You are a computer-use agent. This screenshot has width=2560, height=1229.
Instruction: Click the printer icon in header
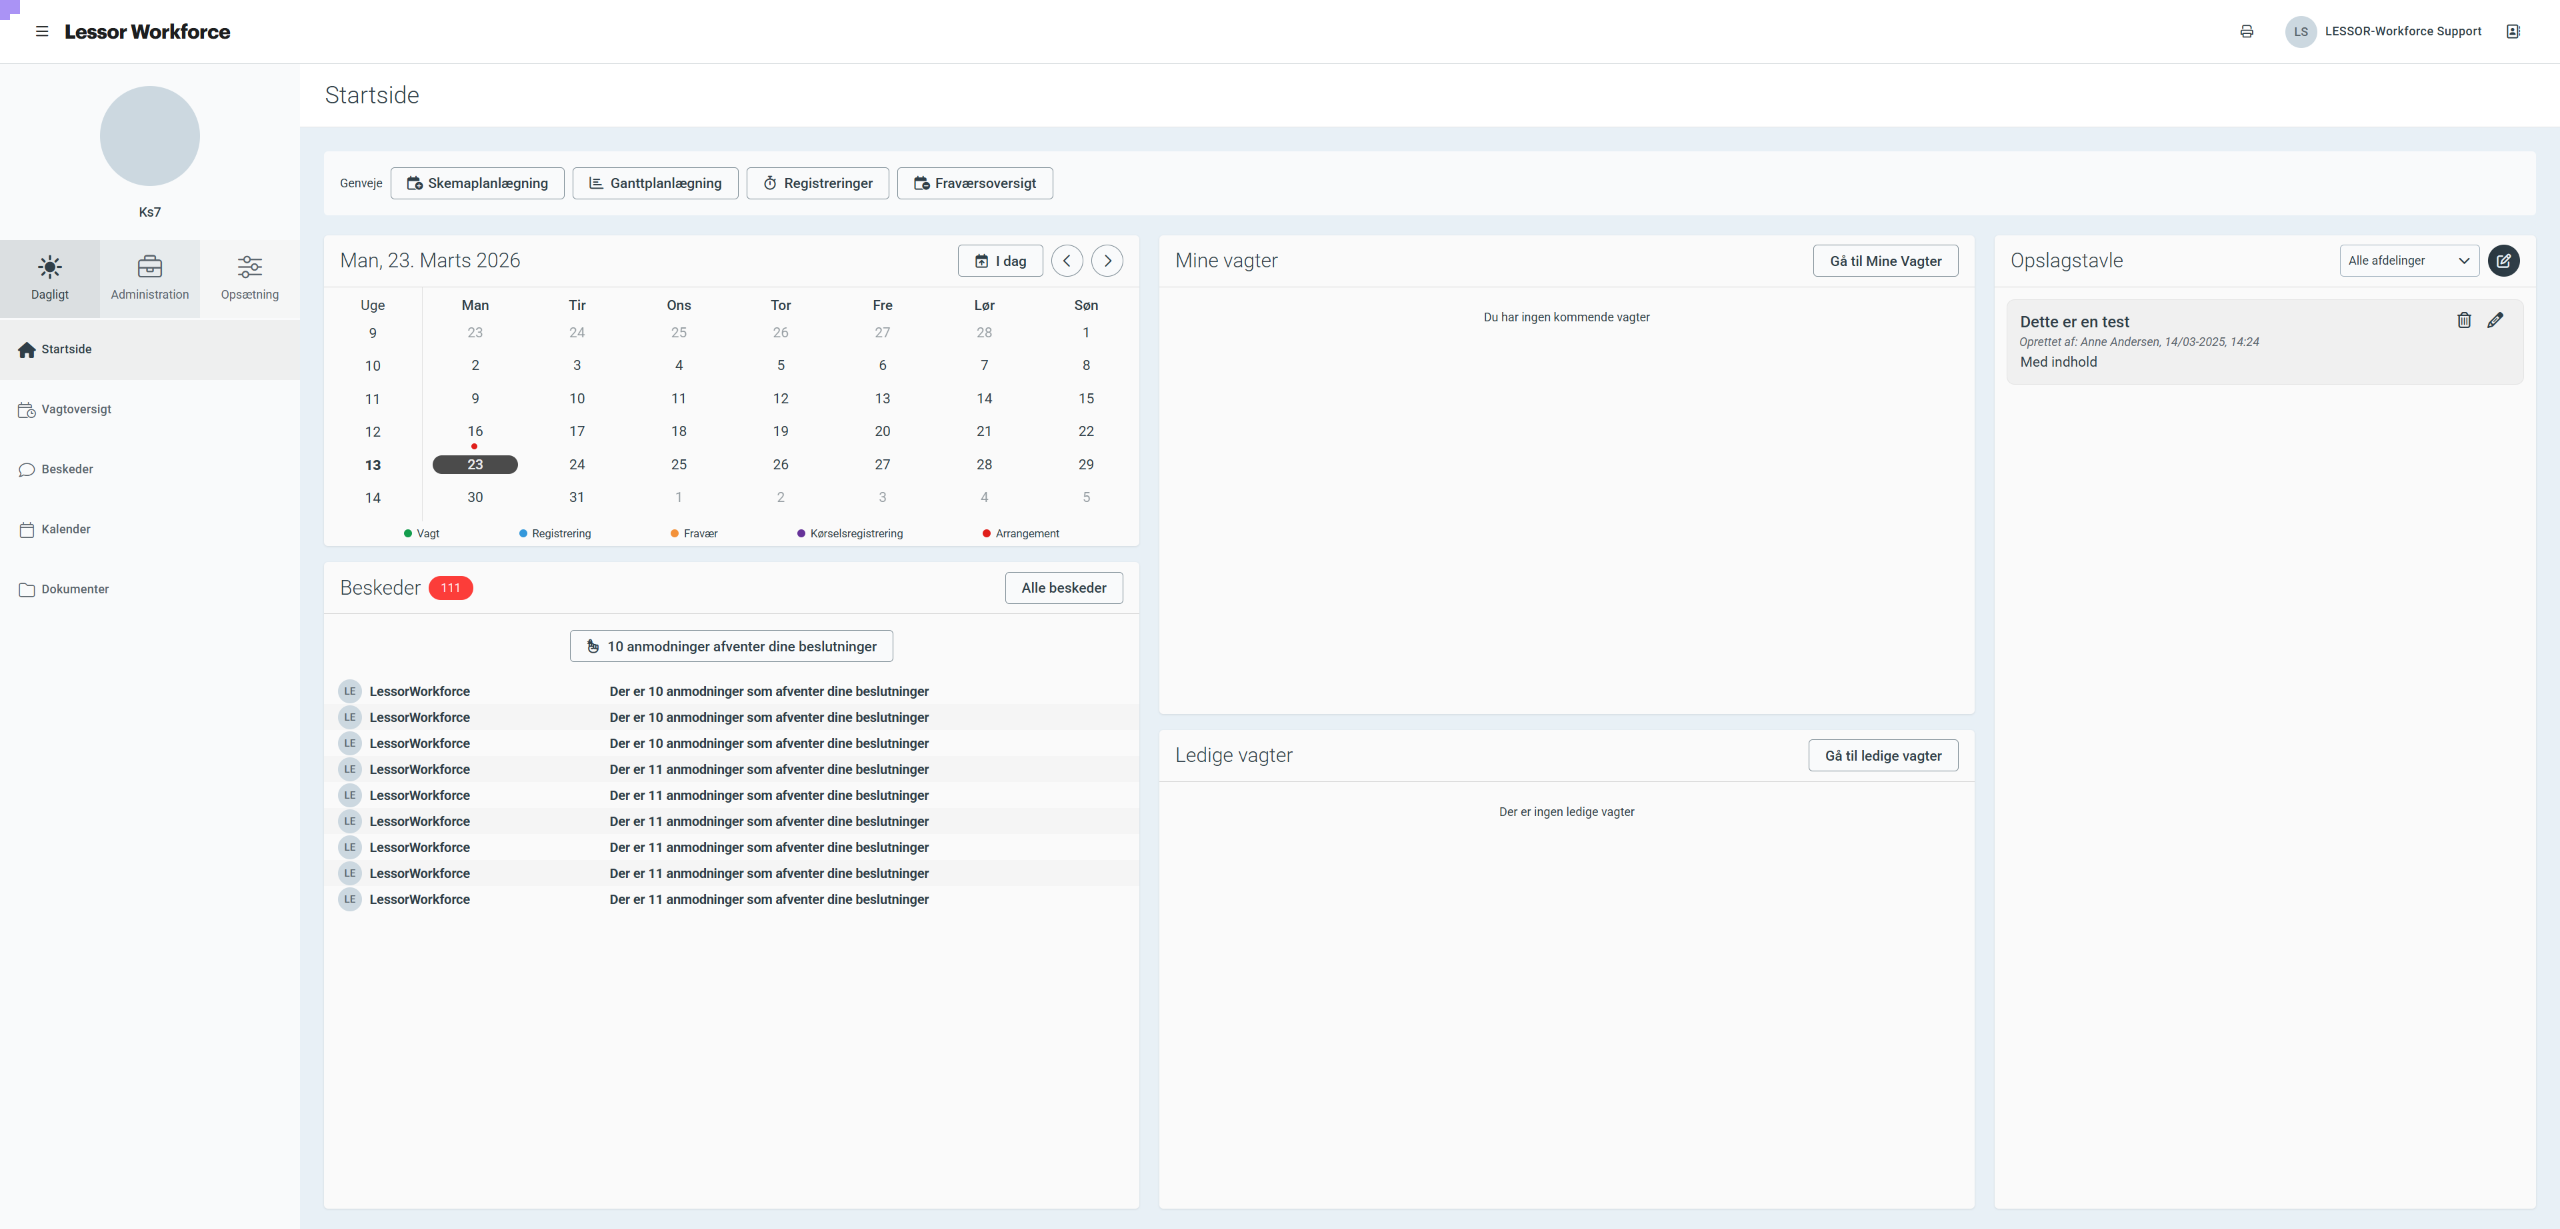click(2246, 31)
